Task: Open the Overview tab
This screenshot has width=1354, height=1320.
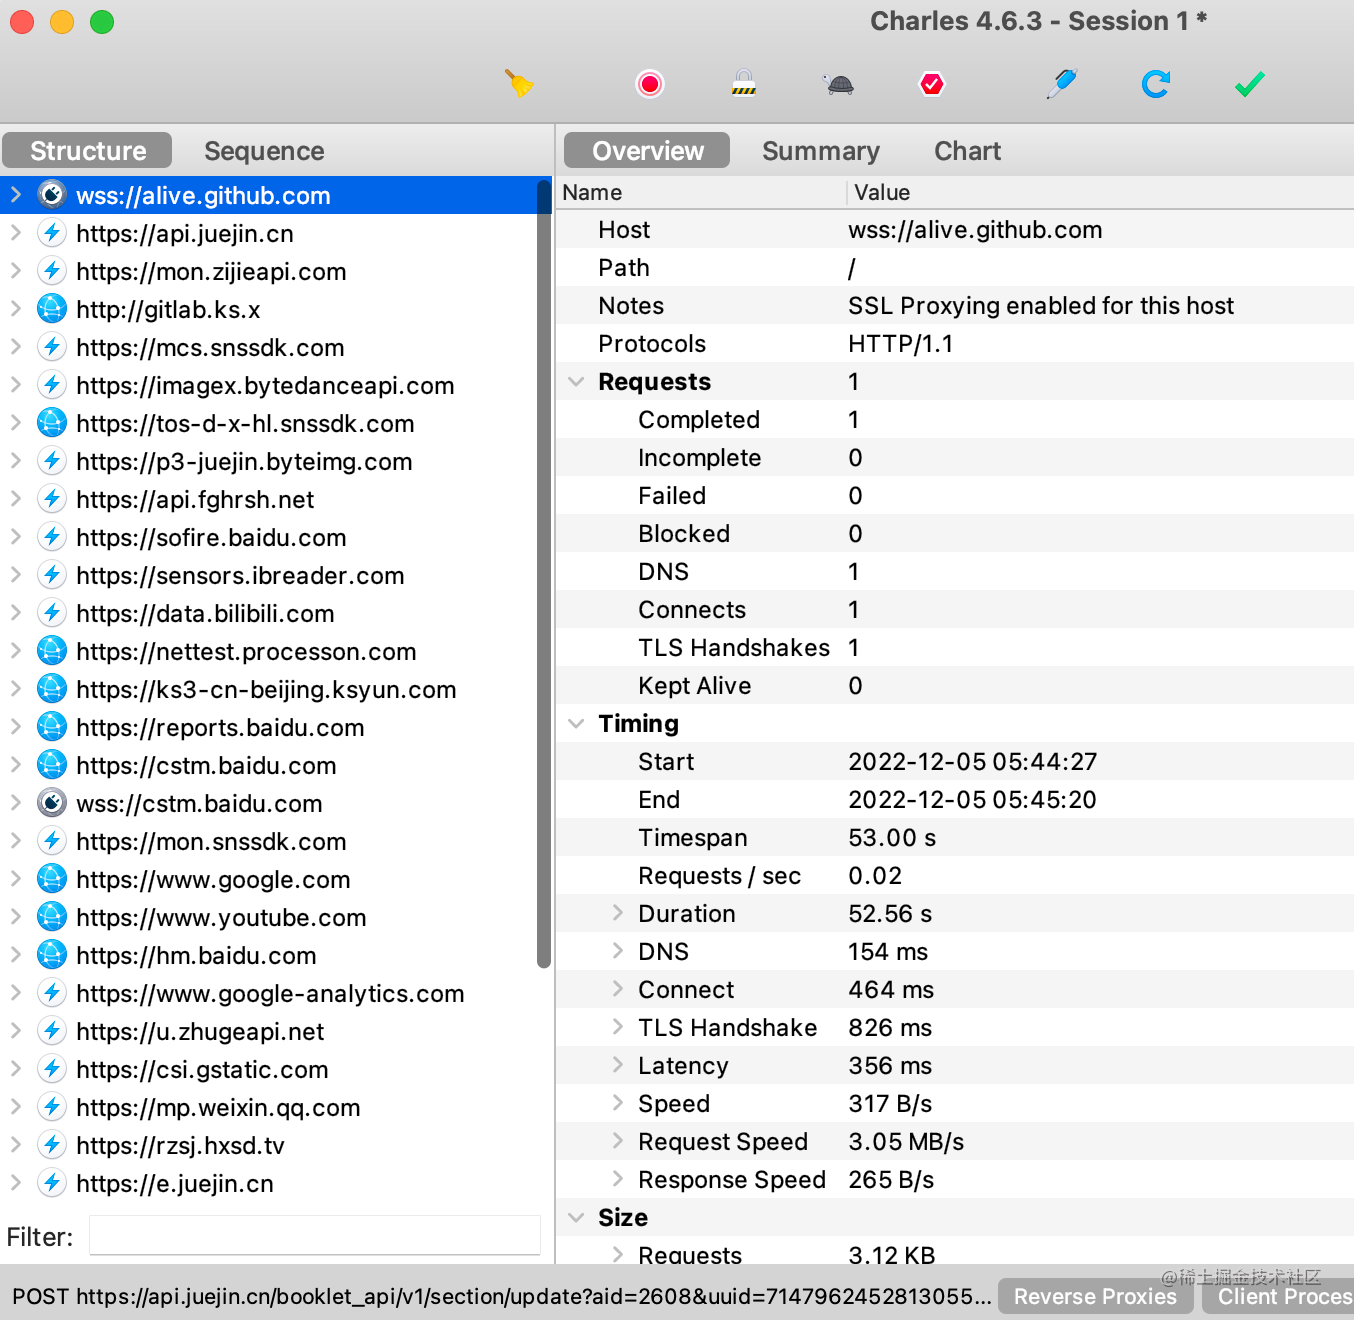Action: click(x=647, y=151)
